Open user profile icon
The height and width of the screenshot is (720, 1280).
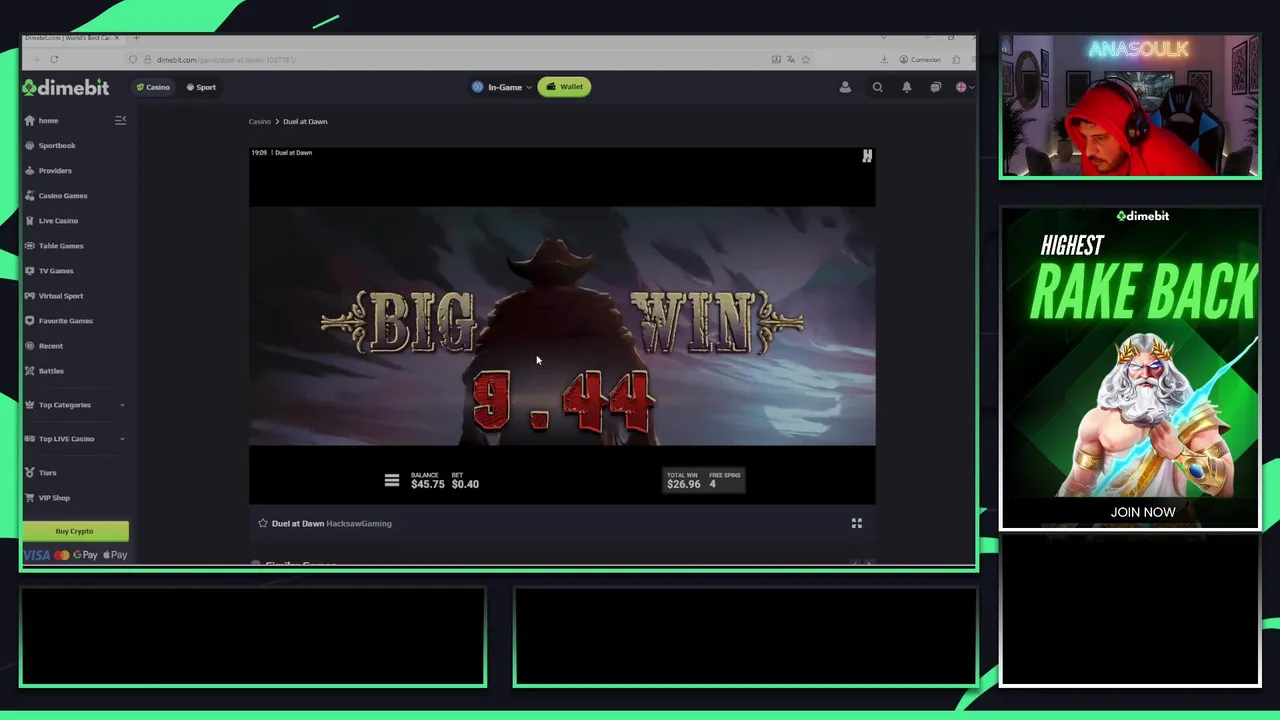845,87
